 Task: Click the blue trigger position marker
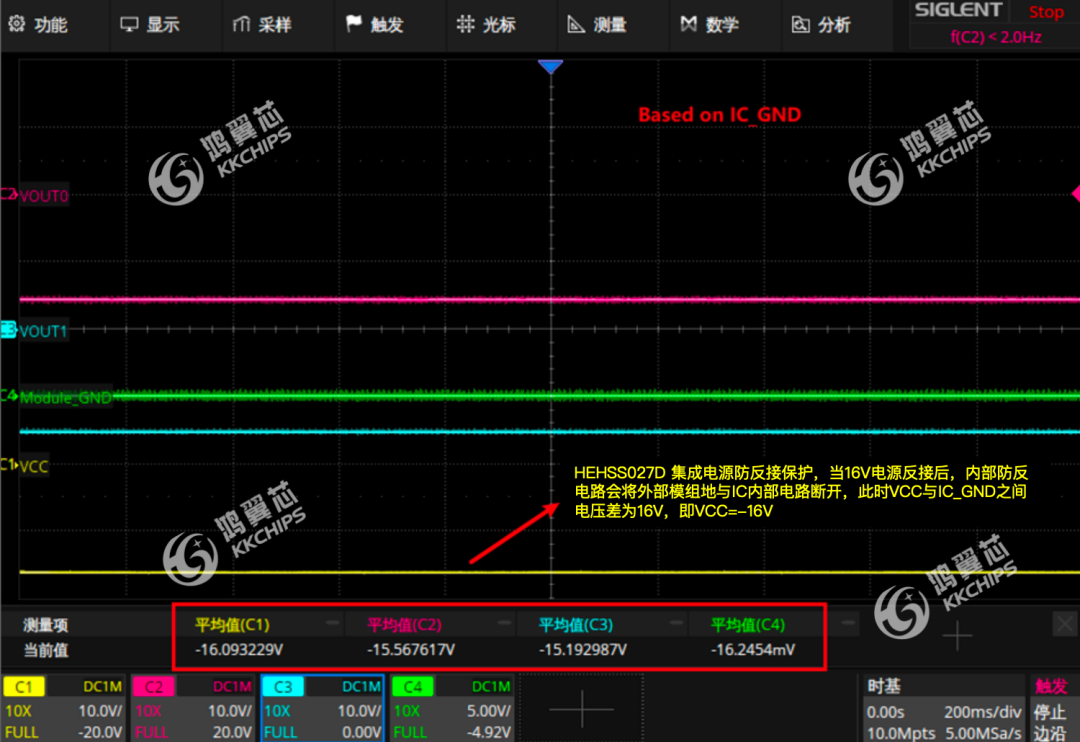[550, 67]
